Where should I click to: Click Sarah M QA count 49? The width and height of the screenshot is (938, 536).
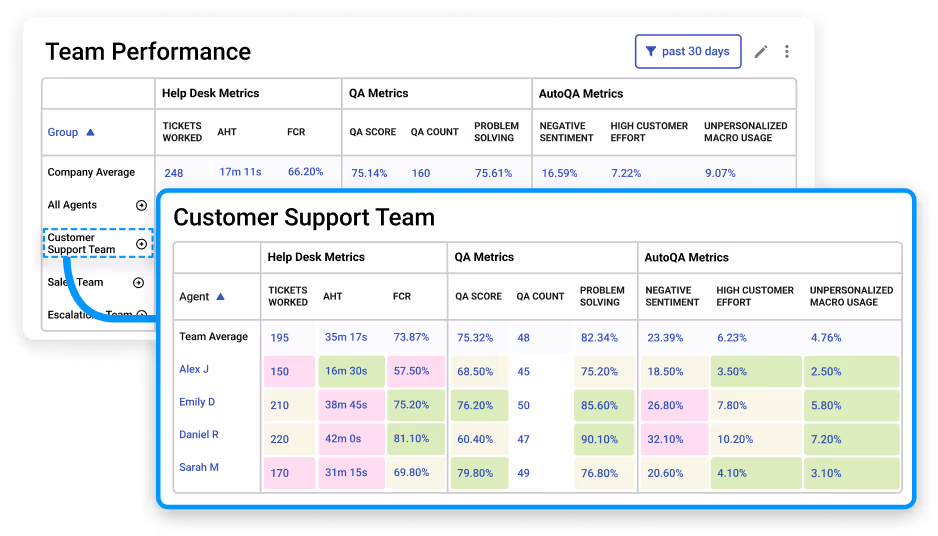click(523, 473)
